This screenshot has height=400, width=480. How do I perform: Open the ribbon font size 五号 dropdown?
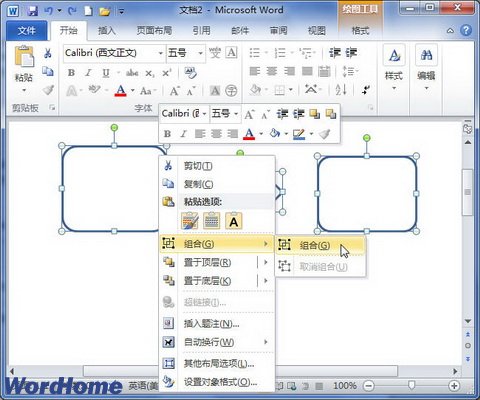201,53
